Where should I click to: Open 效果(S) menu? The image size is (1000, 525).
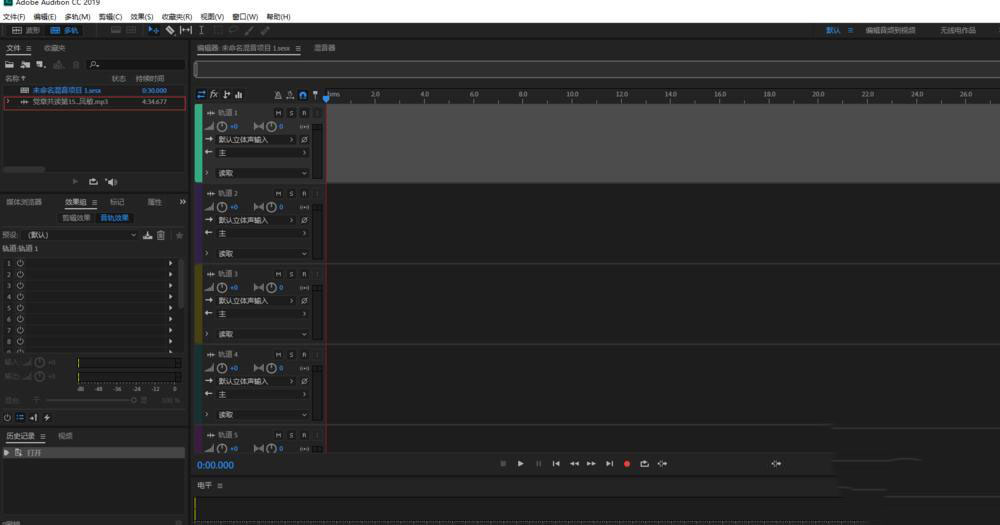click(142, 17)
